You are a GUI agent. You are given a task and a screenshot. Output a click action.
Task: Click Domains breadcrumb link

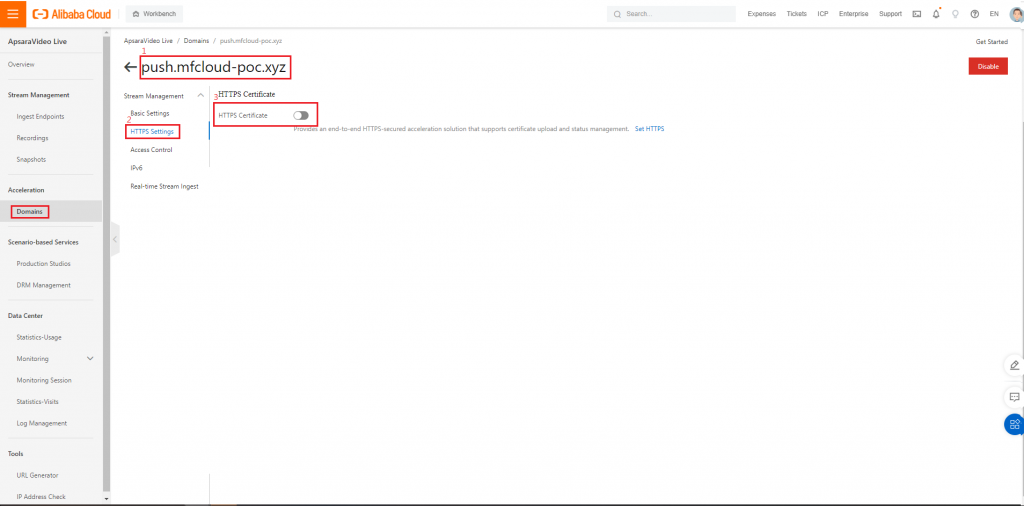197,40
